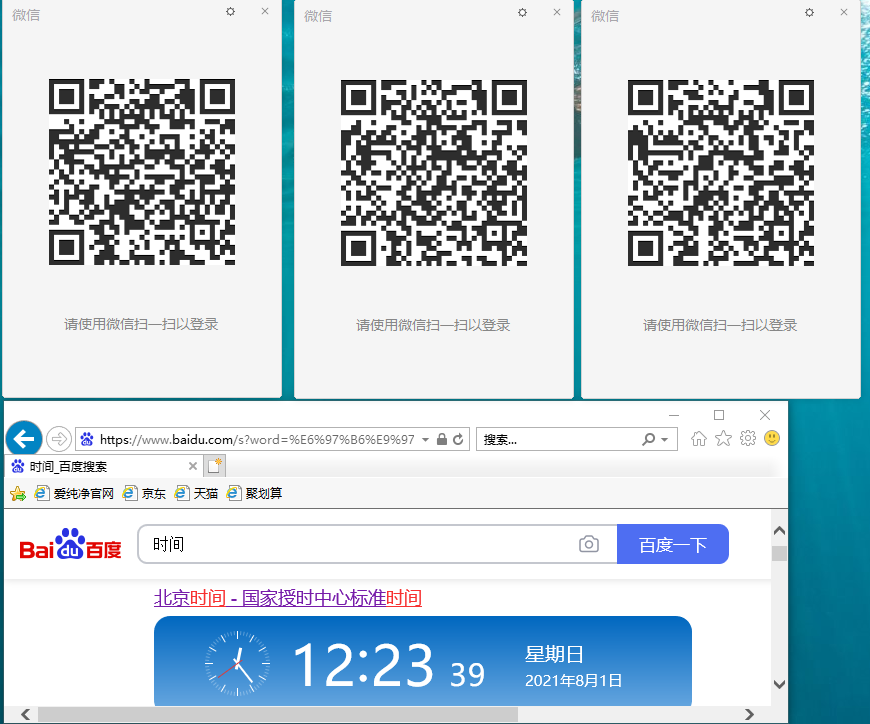Click the analog clock in time widget
This screenshot has height=724, width=870.
point(237,663)
